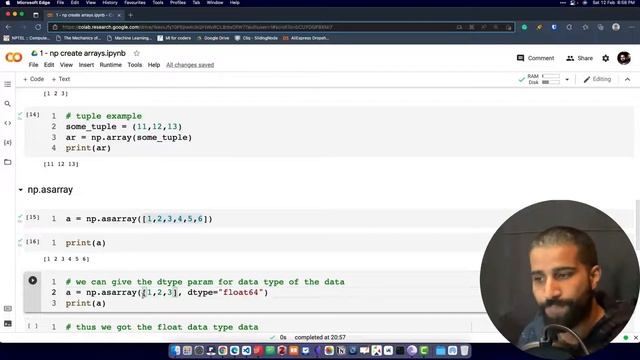This screenshot has height=360, width=640.
Task: Reload the page in Edge
Action: point(38,27)
